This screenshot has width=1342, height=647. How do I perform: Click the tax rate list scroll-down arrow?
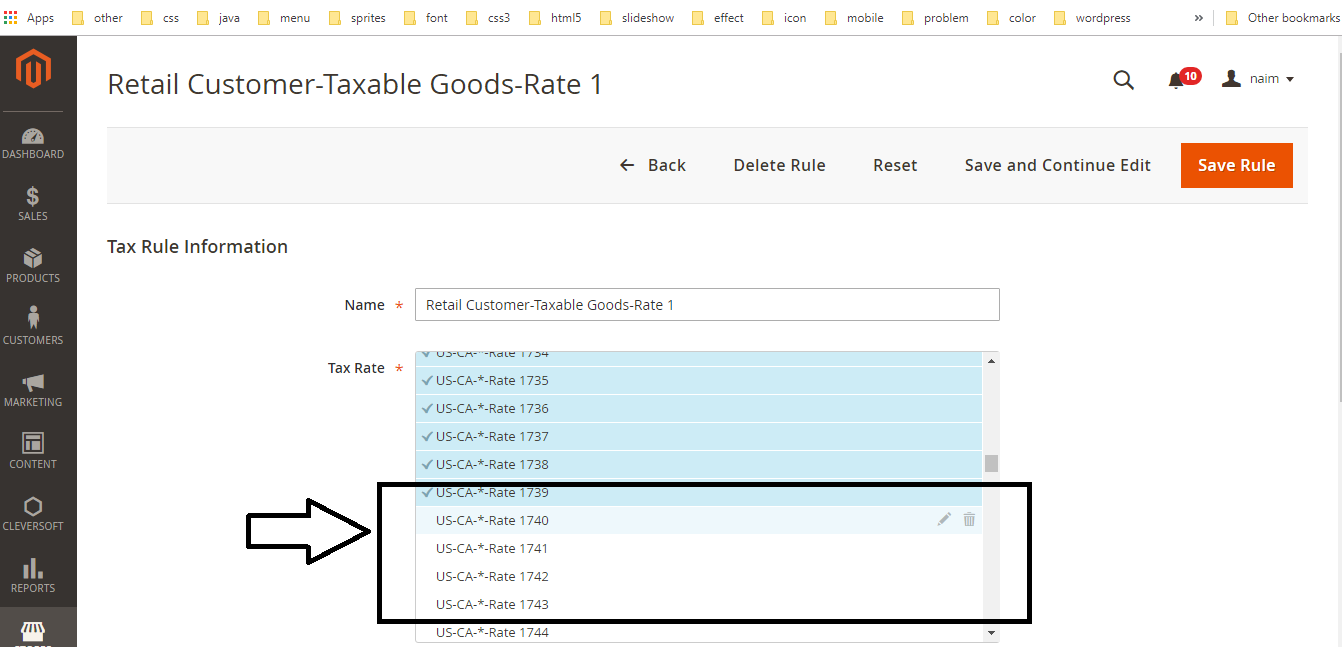point(991,633)
